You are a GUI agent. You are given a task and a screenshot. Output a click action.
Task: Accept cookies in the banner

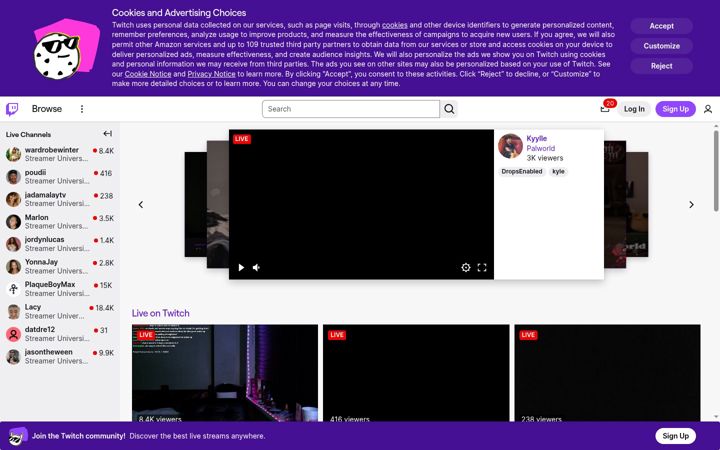tap(661, 26)
